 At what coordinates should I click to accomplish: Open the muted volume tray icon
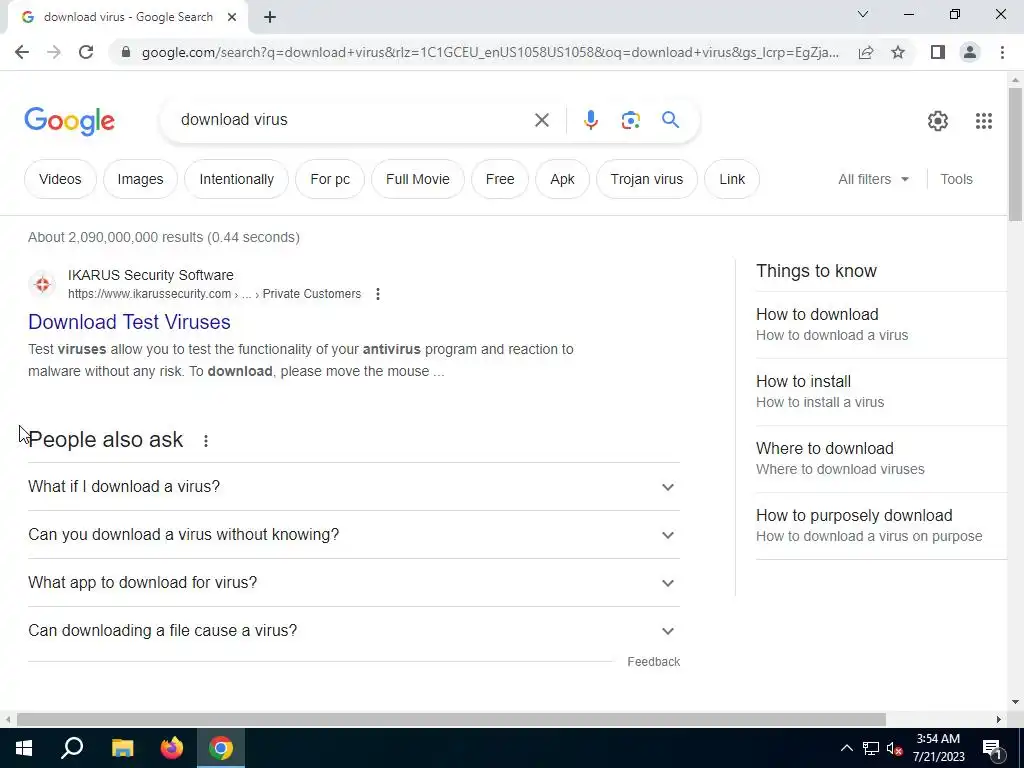[895, 748]
